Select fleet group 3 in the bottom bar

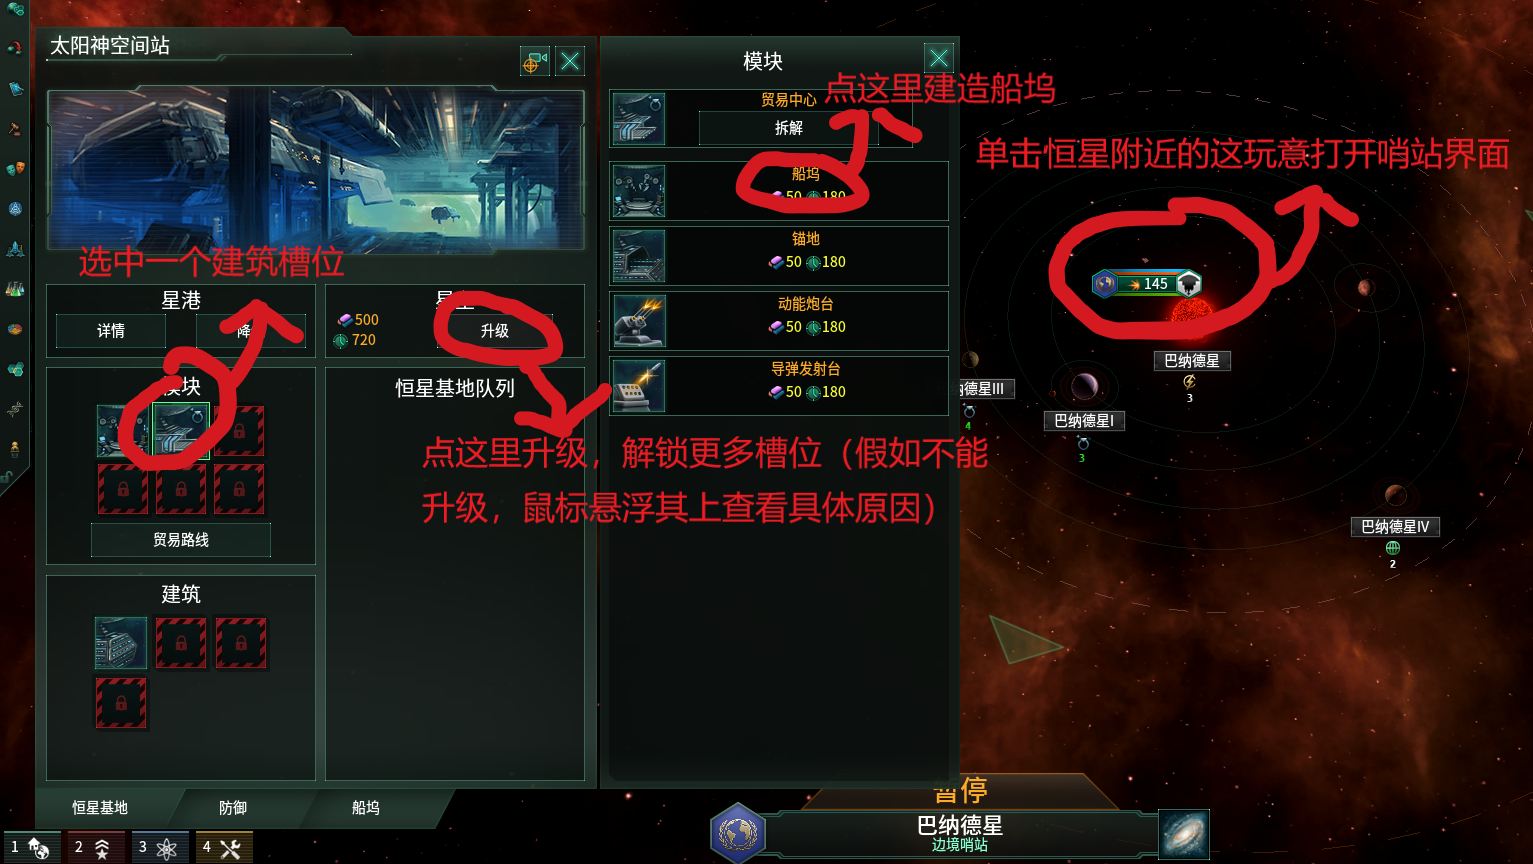(x=158, y=847)
